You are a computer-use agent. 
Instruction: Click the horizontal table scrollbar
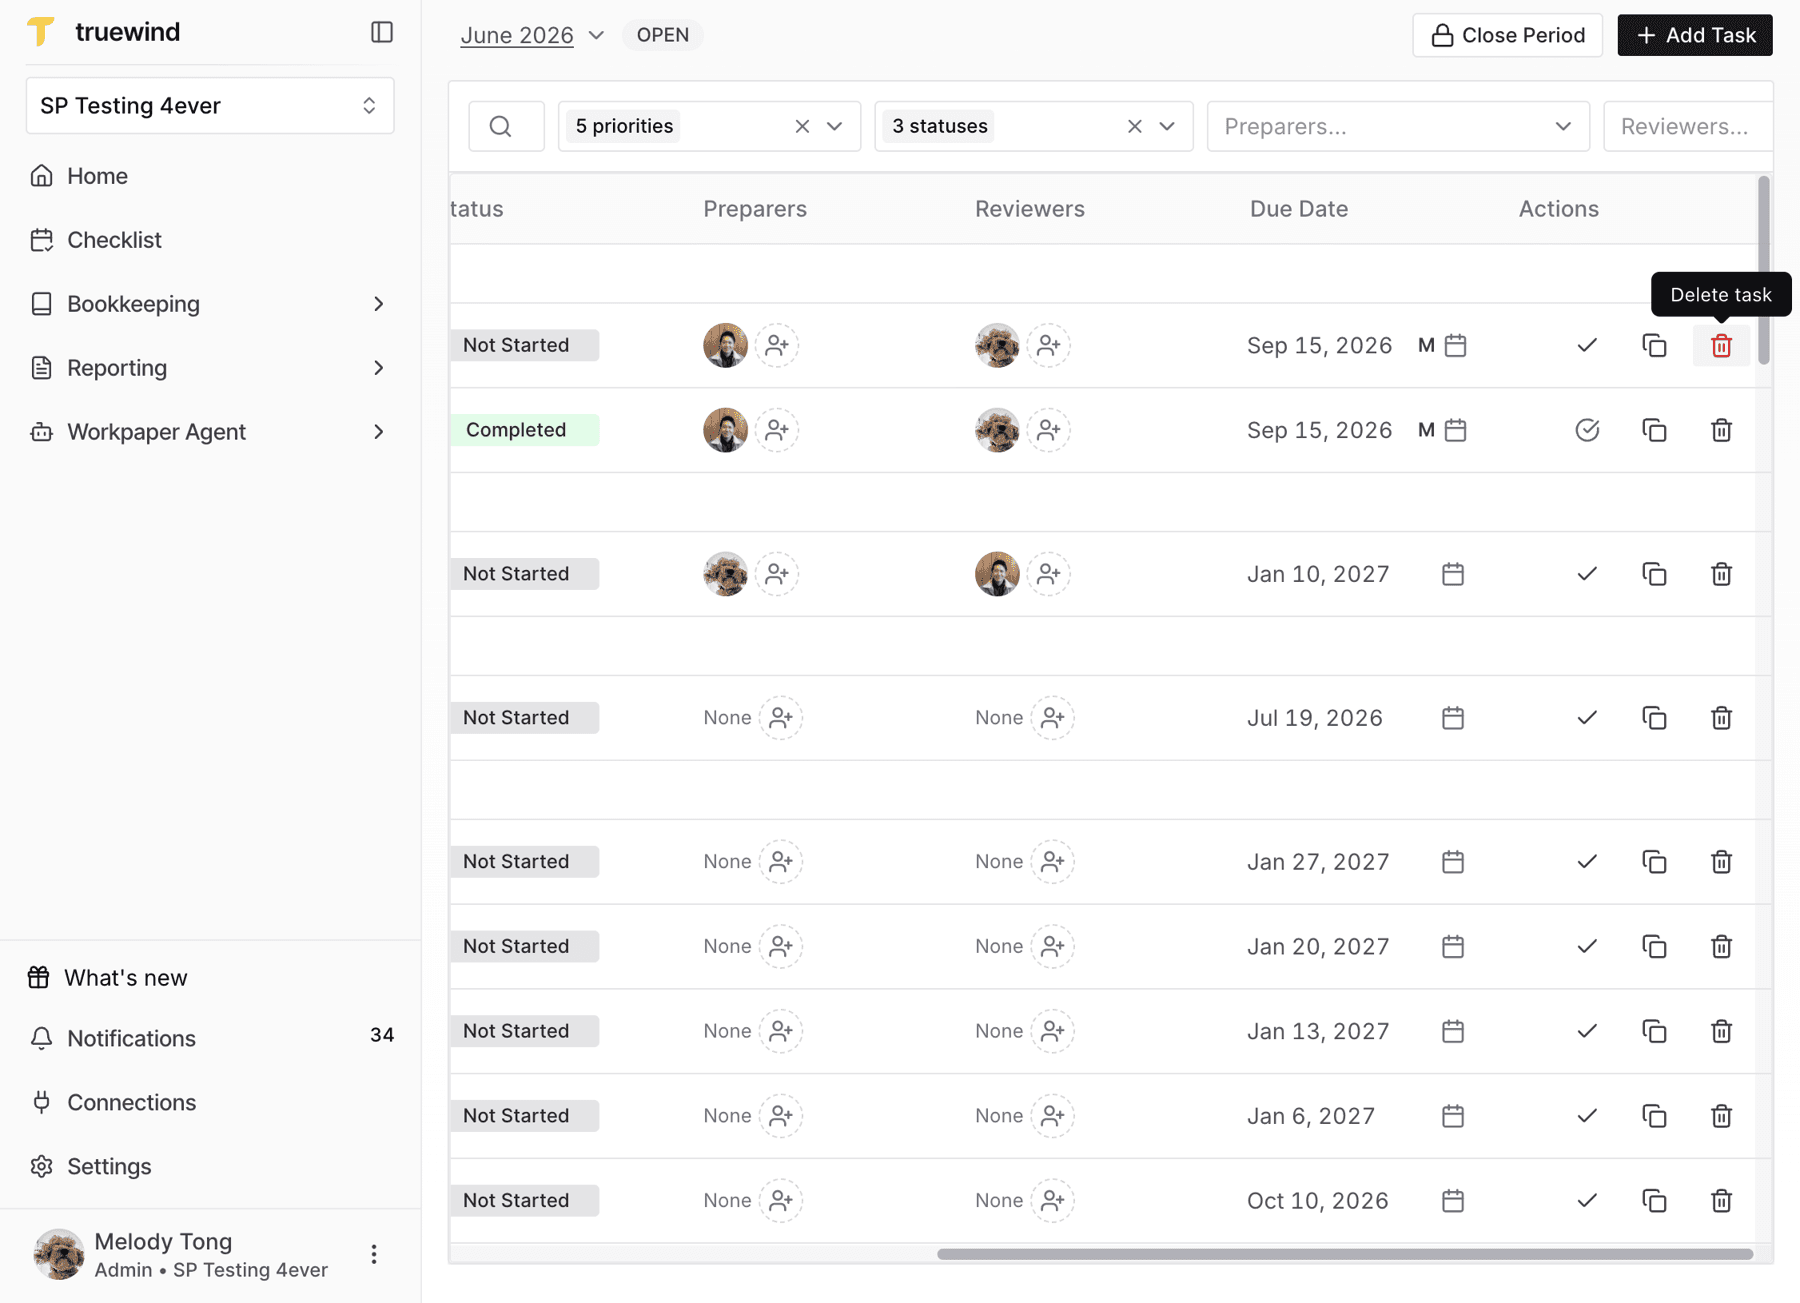point(1345,1254)
